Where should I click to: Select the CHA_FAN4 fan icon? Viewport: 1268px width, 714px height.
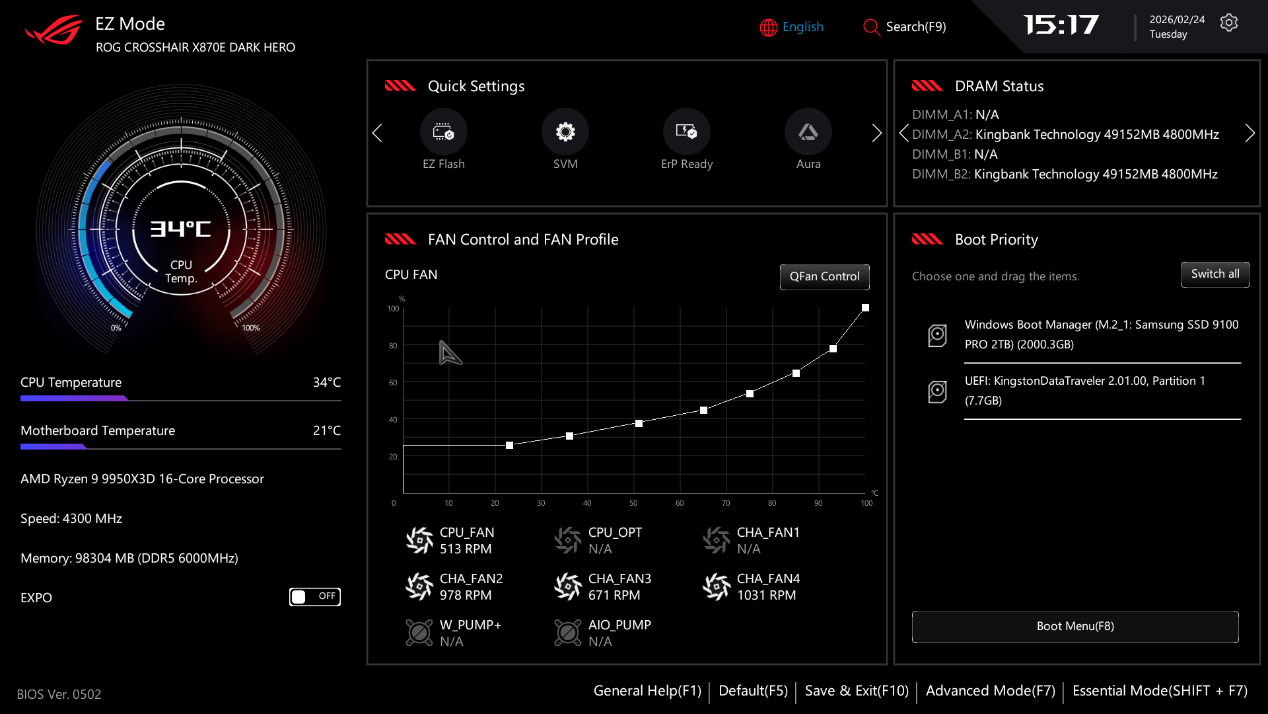click(716, 587)
